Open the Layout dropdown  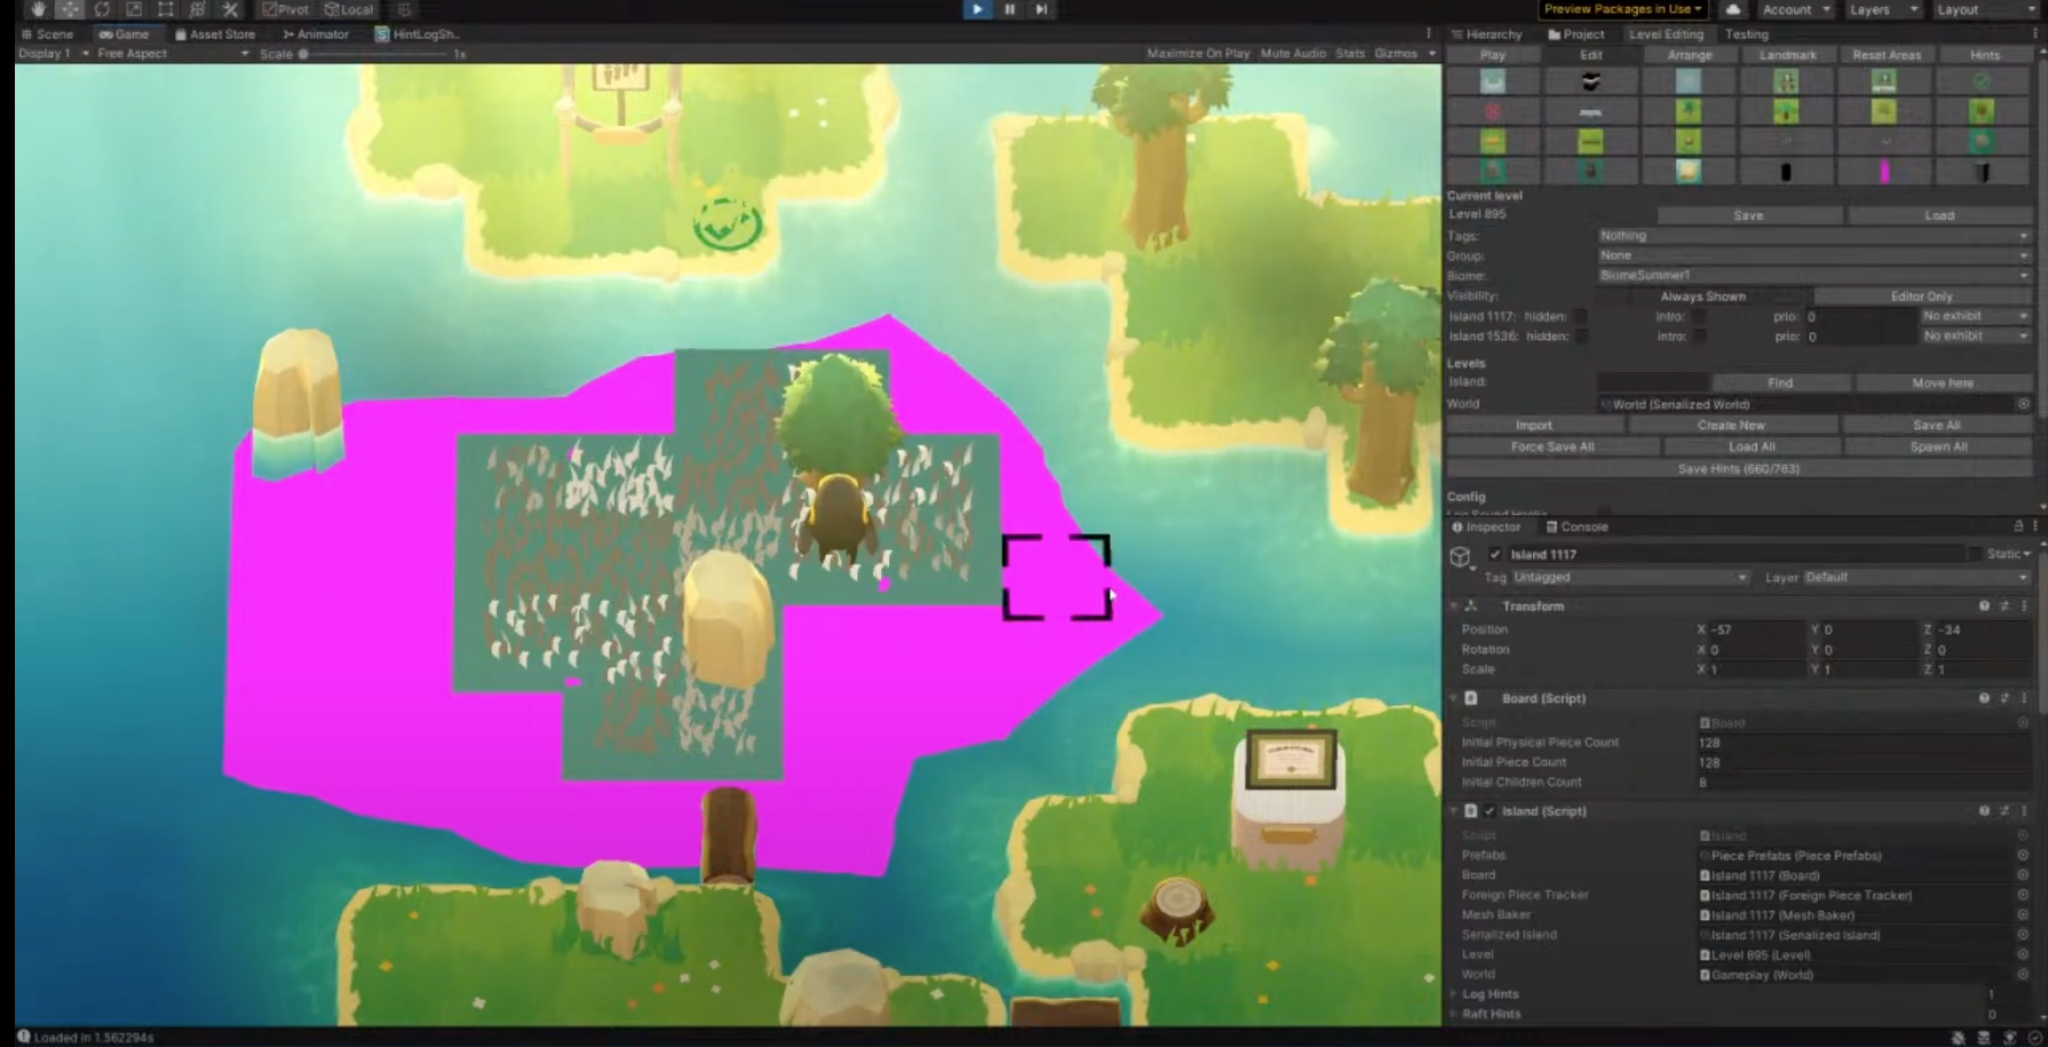coord(1985,9)
